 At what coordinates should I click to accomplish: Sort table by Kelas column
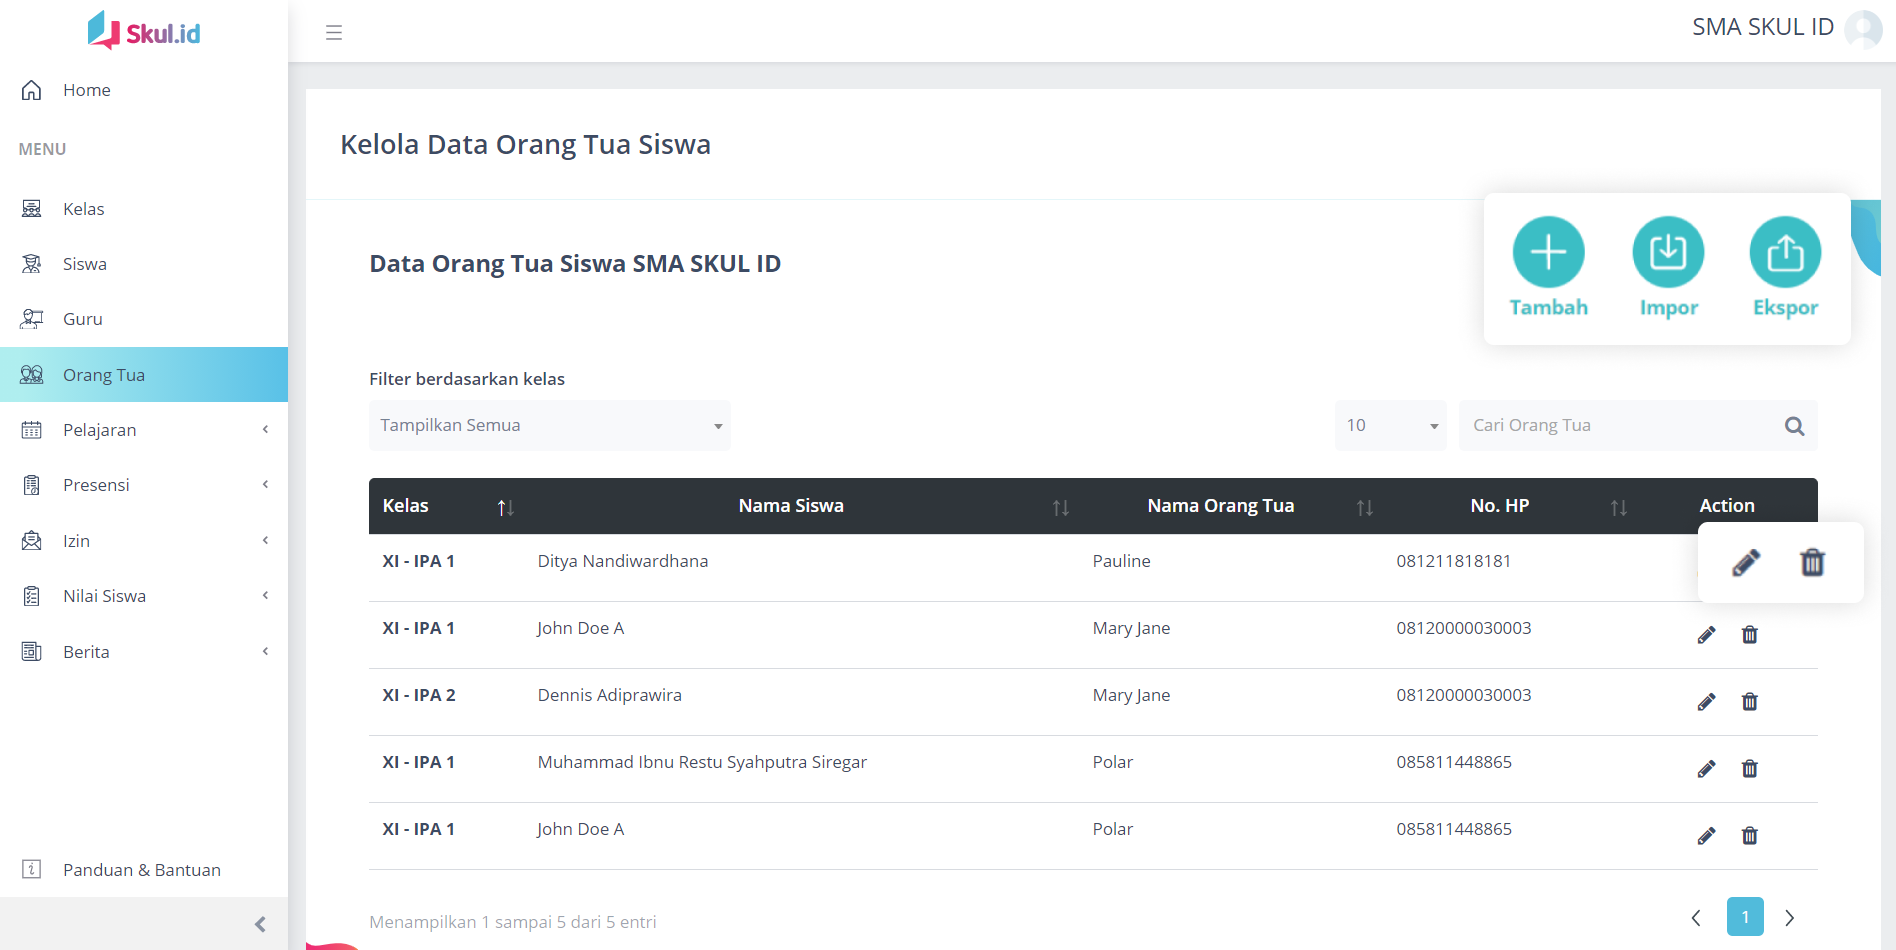pyautogui.click(x=505, y=507)
